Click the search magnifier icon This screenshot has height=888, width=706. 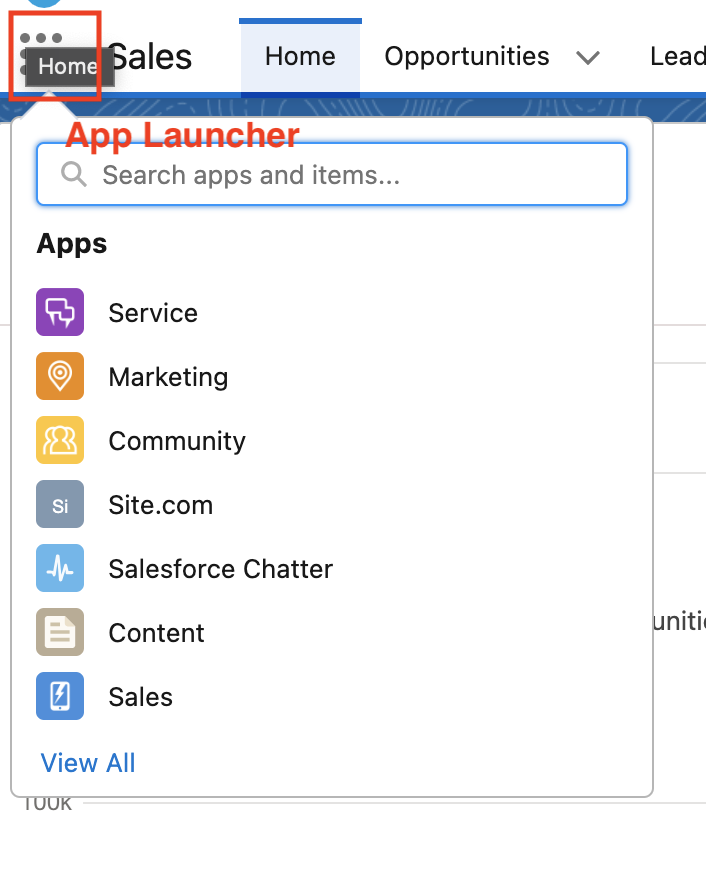74,174
